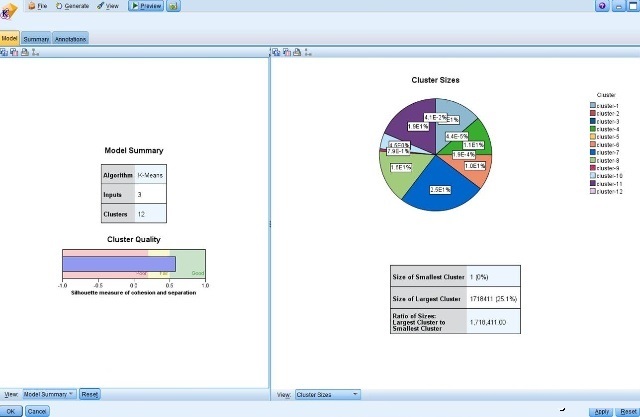Click the cluster-1 legend color swatch
This screenshot has height=417, width=640.
(593, 105)
